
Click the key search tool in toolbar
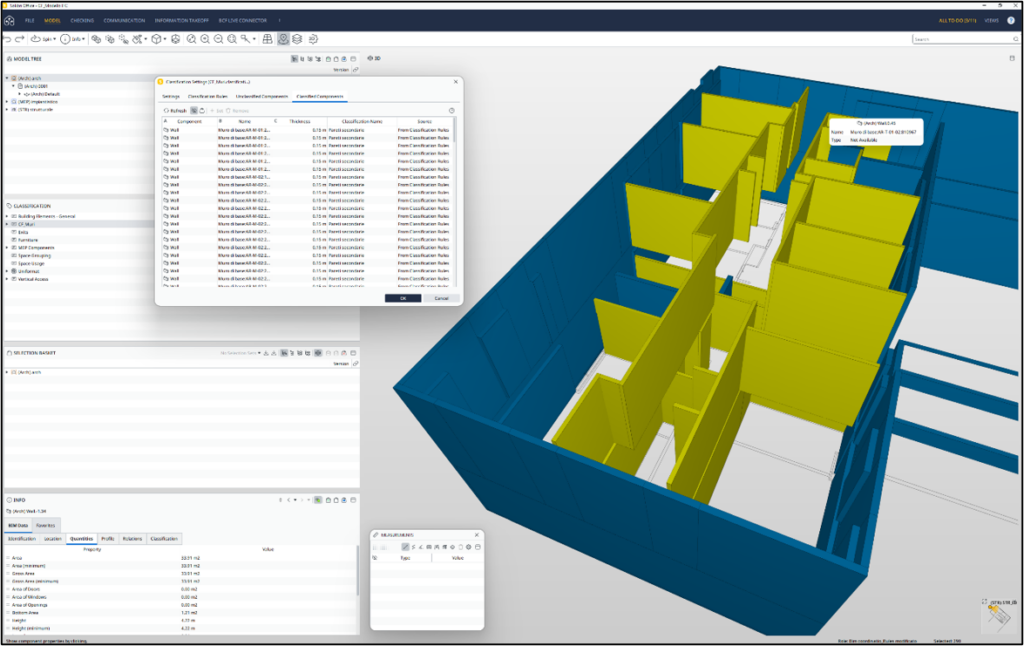245,39
